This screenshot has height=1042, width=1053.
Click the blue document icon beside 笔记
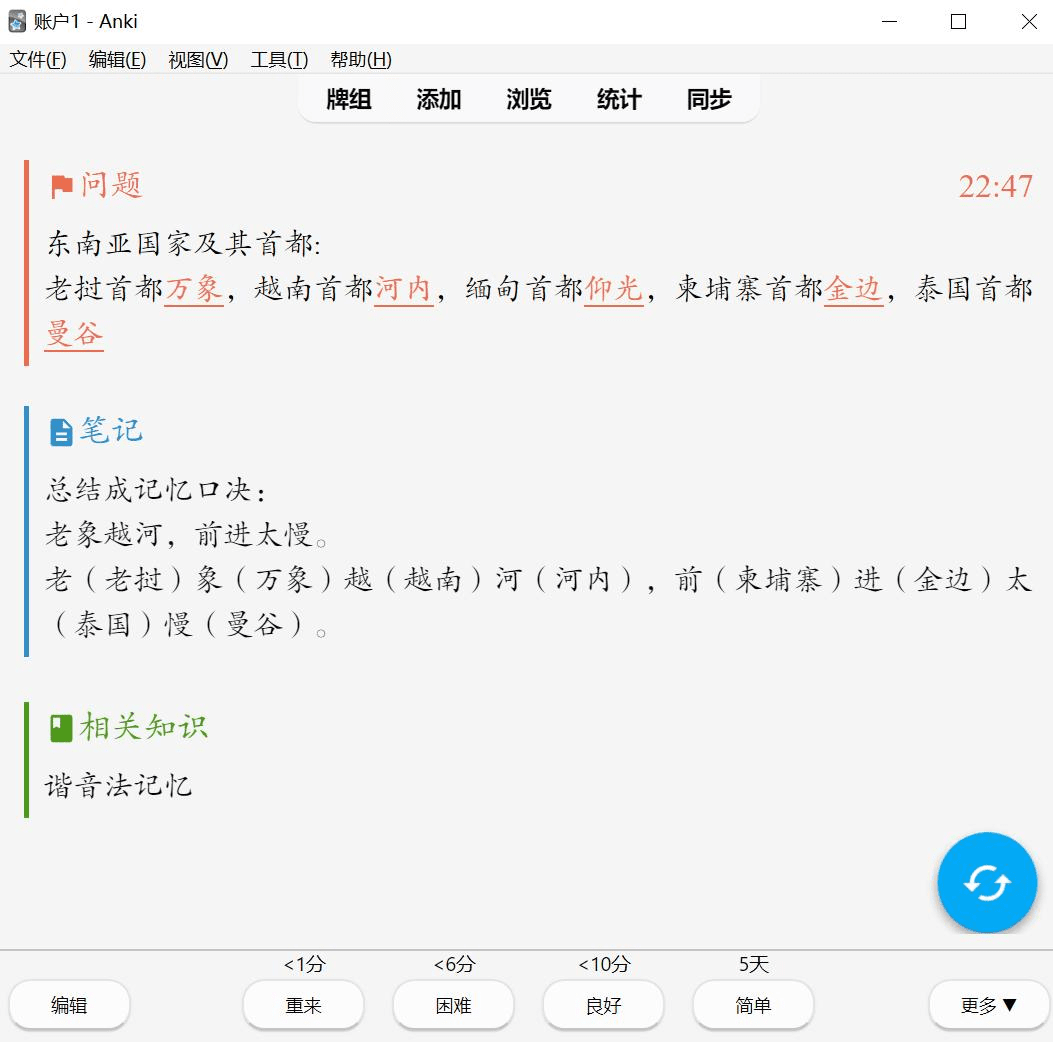(61, 432)
